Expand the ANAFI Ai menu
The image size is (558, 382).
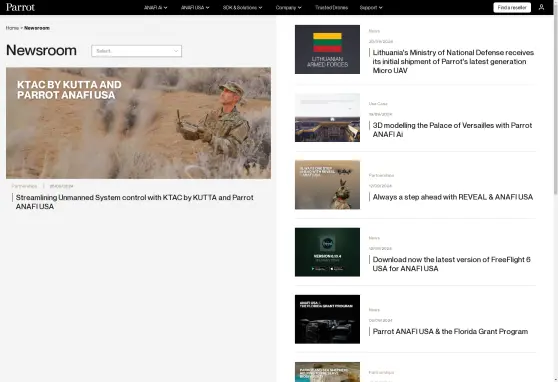[156, 7]
